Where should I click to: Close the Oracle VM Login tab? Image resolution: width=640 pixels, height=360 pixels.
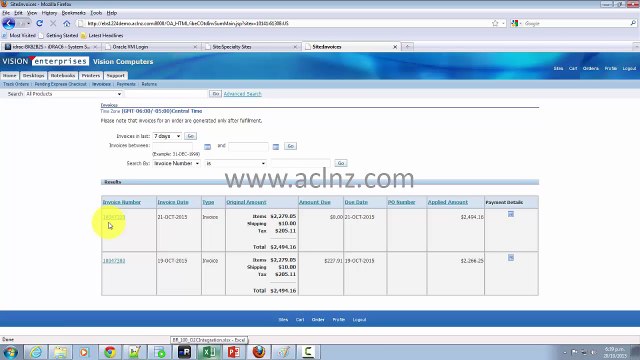[x=195, y=47]
